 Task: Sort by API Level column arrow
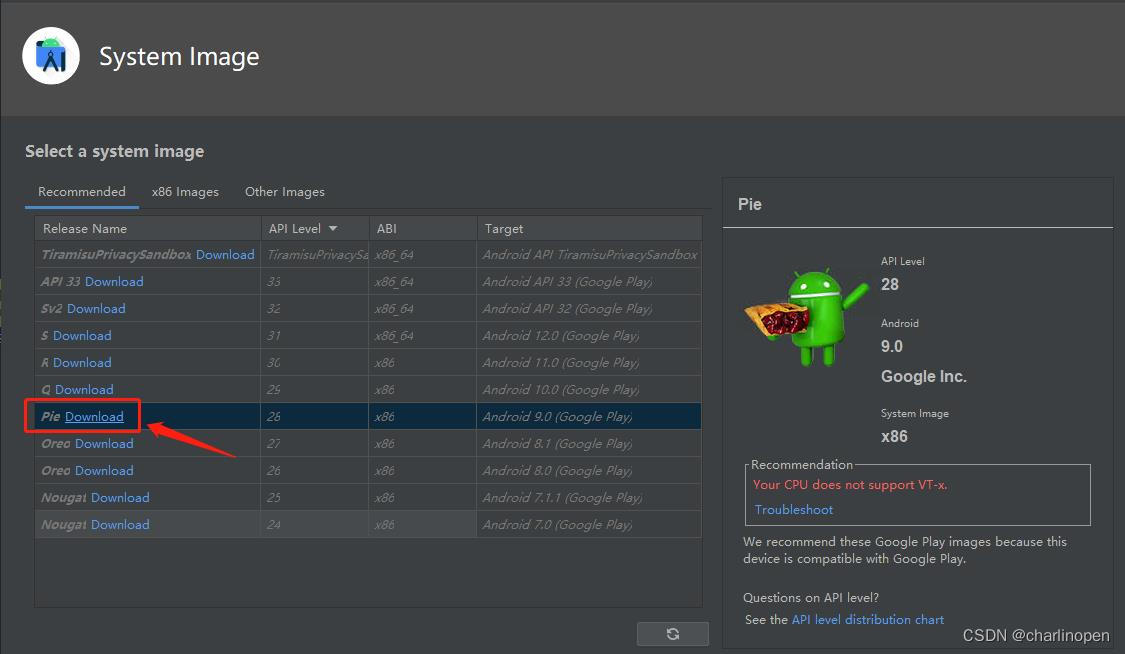point(333,229)
